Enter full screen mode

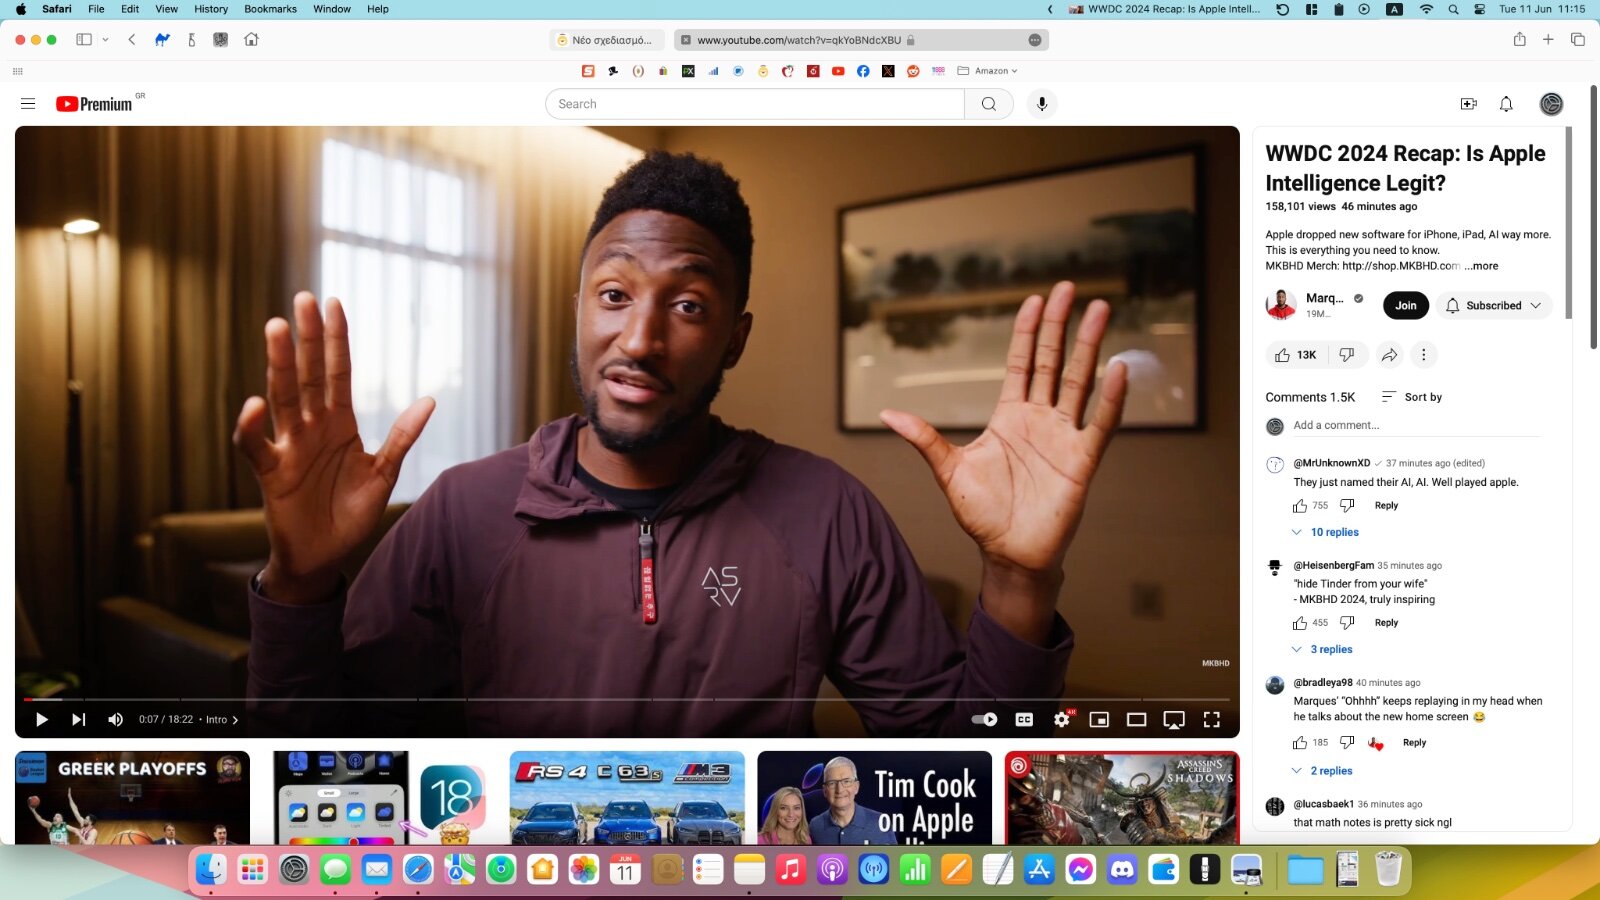tap(1212, 719)
